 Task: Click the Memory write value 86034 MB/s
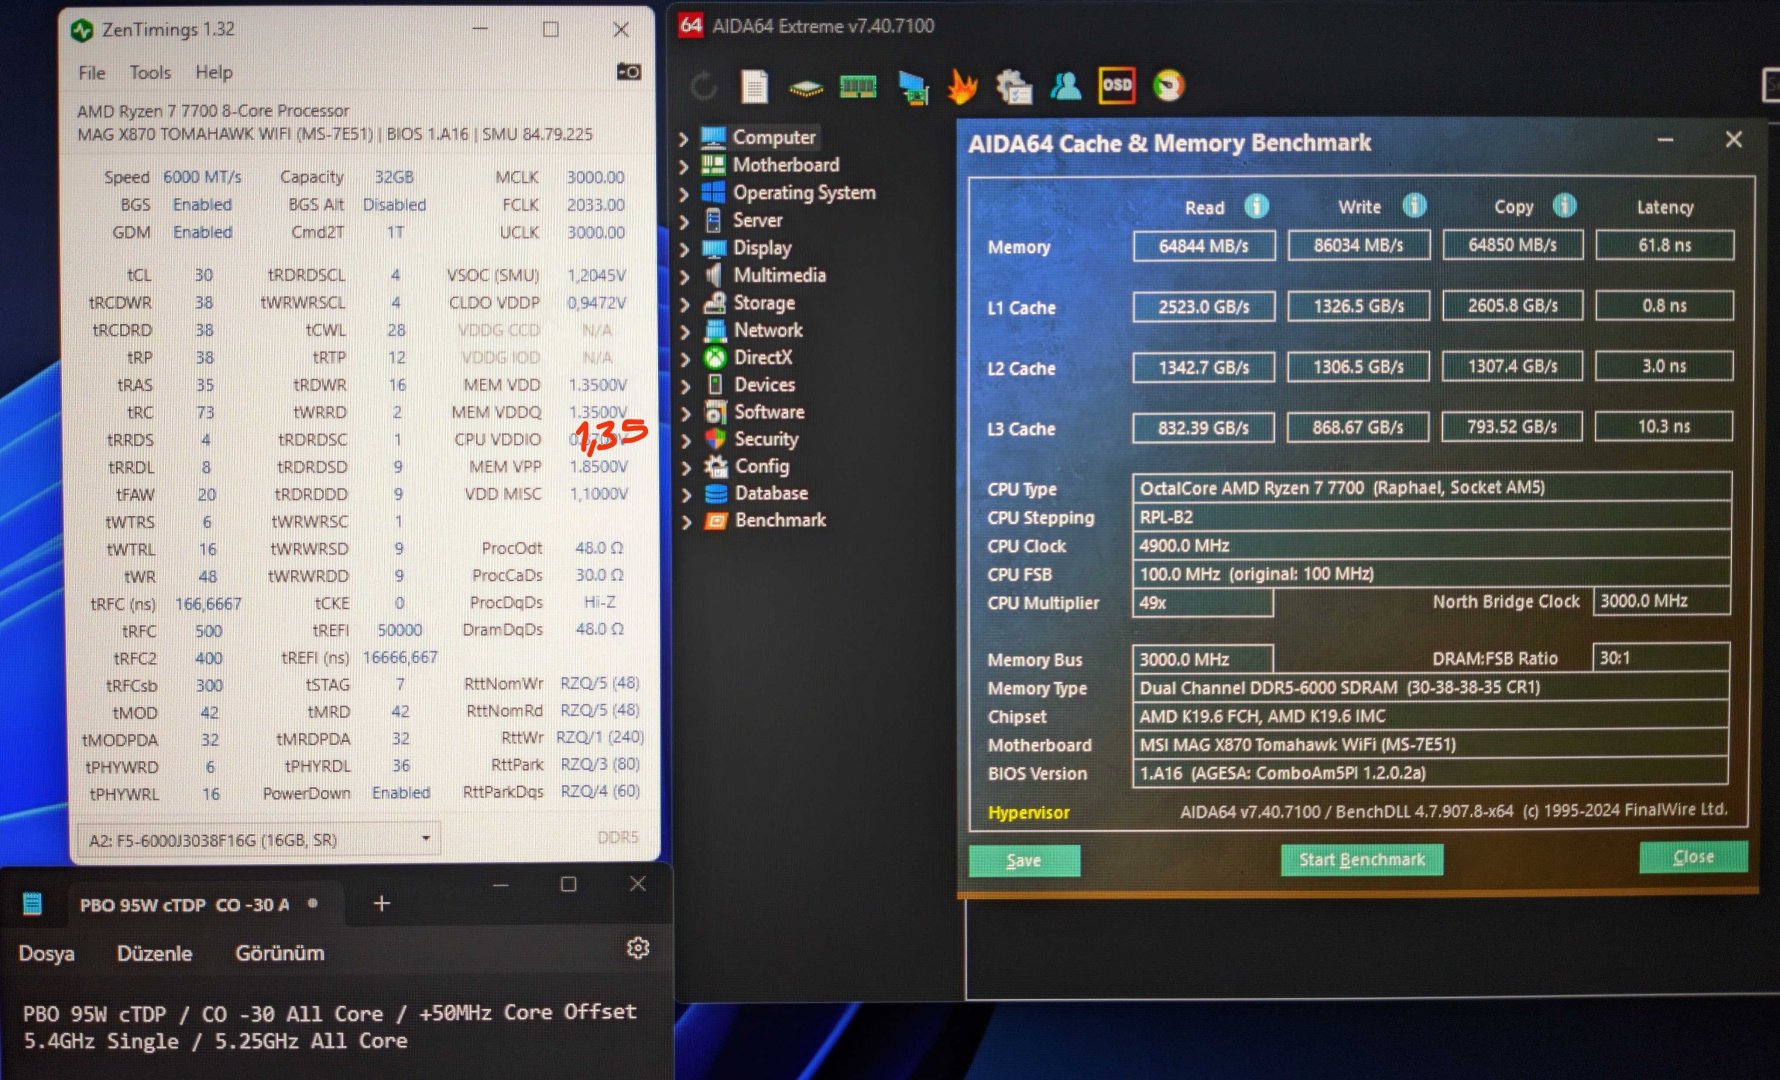(1358, 245)
